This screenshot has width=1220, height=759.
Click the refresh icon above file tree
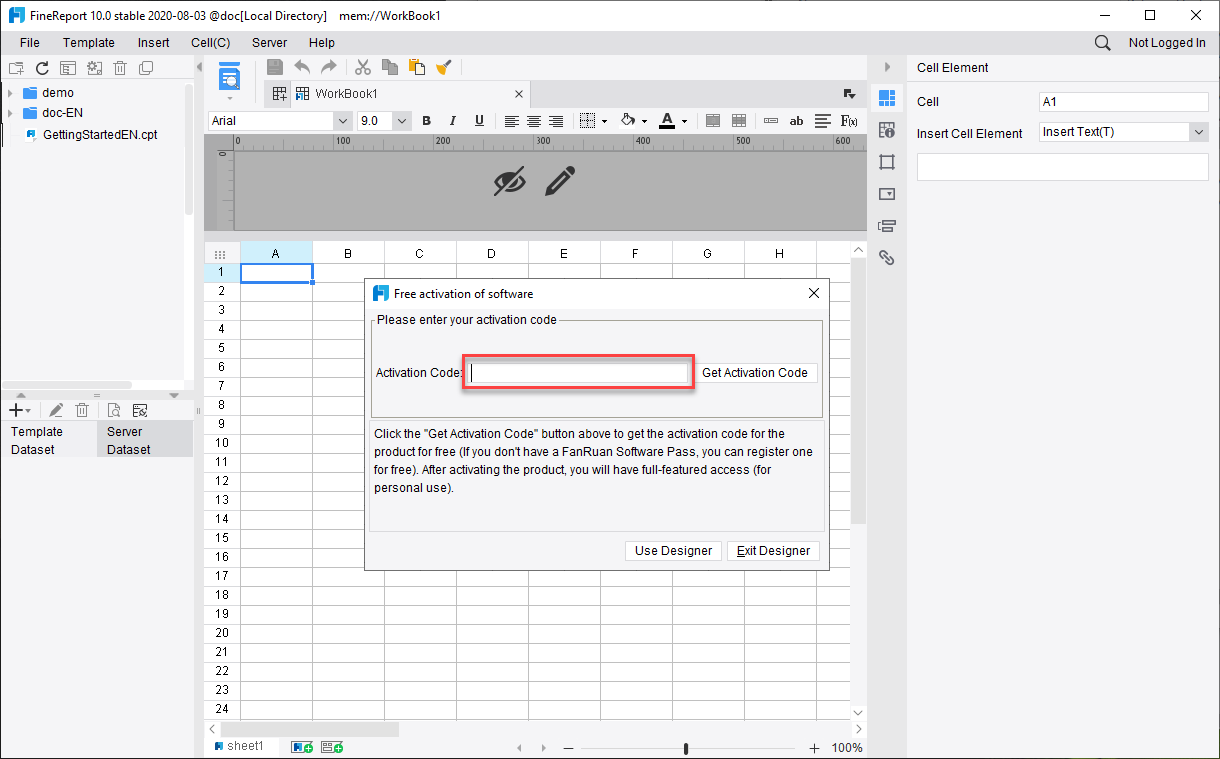[42, 68]
